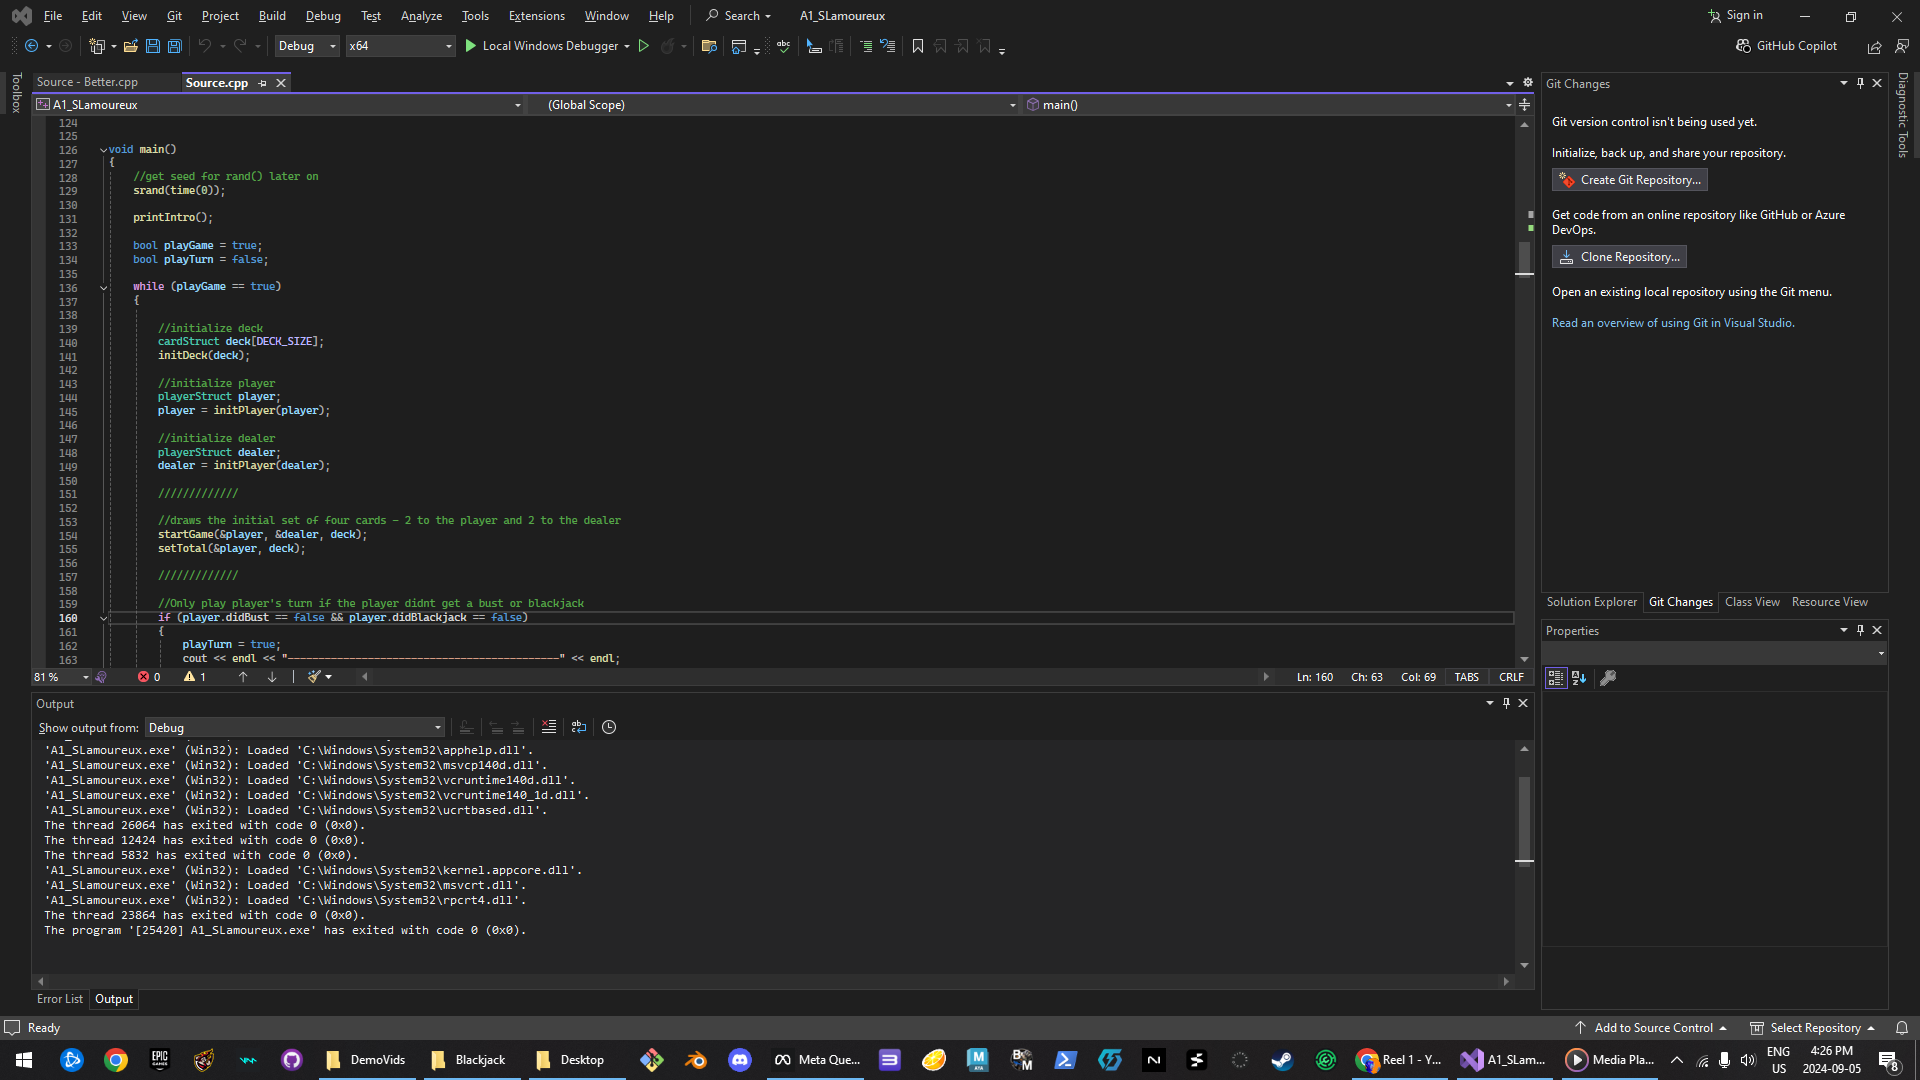1920x1080 pixels.
Task: Toggle word wrap in Output window
Action: coord(579,727)
